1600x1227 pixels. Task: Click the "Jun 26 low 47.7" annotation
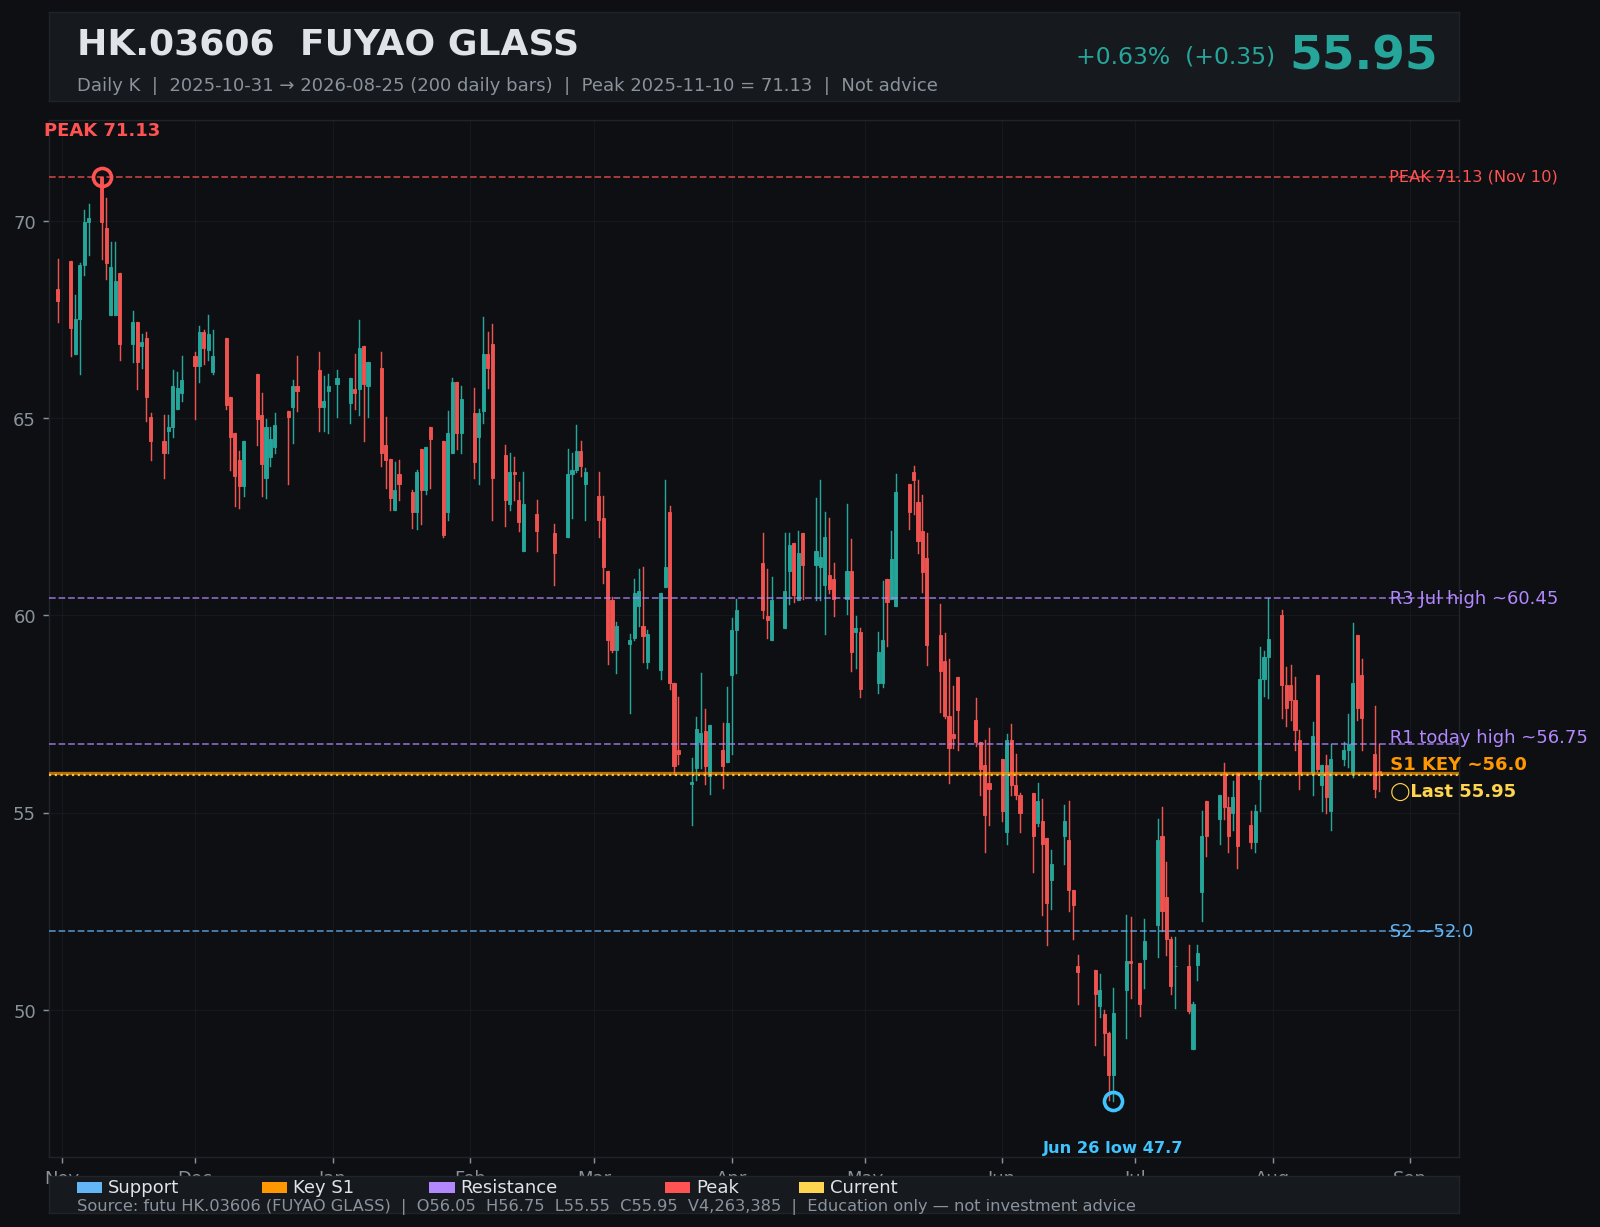click(1112, 1148)
